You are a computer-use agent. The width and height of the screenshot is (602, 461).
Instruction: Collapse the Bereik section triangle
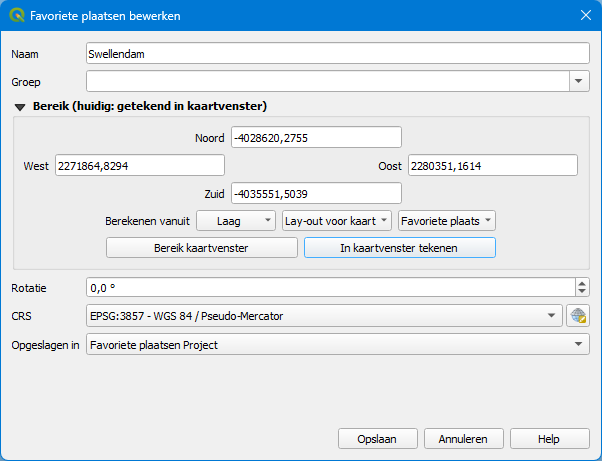click(x=19, y=106)
